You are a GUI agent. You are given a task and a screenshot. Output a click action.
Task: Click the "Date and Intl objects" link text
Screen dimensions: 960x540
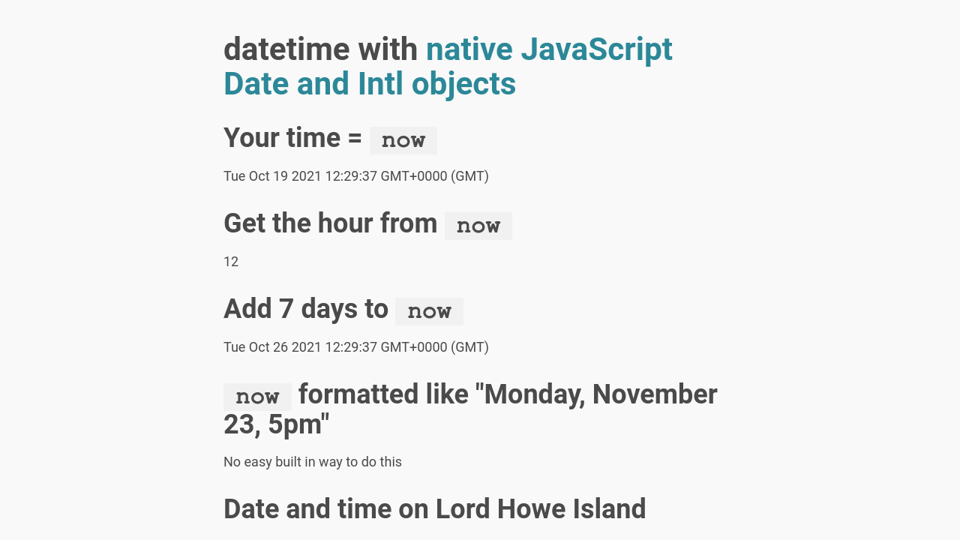click(x=369, y=83)
